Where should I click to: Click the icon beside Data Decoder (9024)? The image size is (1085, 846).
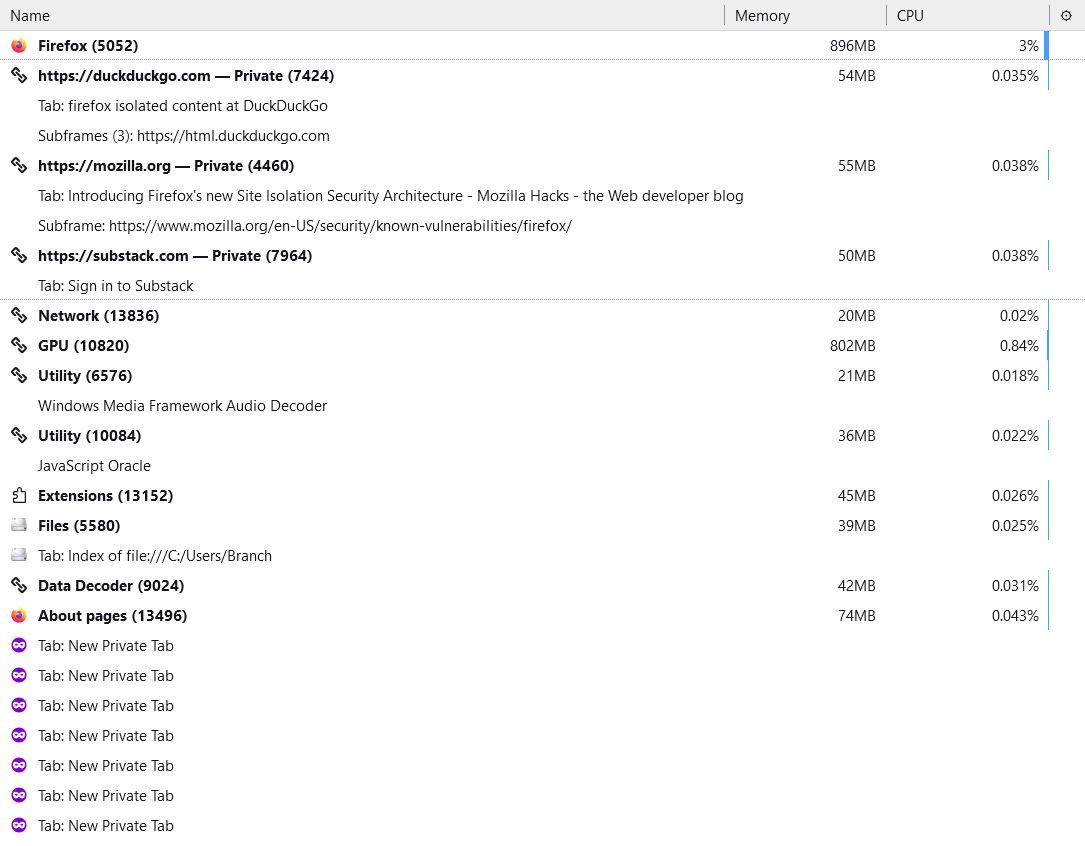[x=19, y=585]
